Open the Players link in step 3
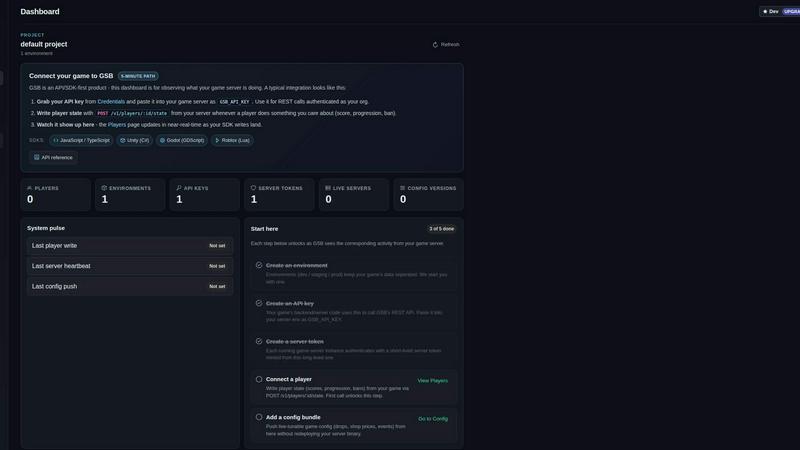800x450 pixels. [x=116, y=124]
